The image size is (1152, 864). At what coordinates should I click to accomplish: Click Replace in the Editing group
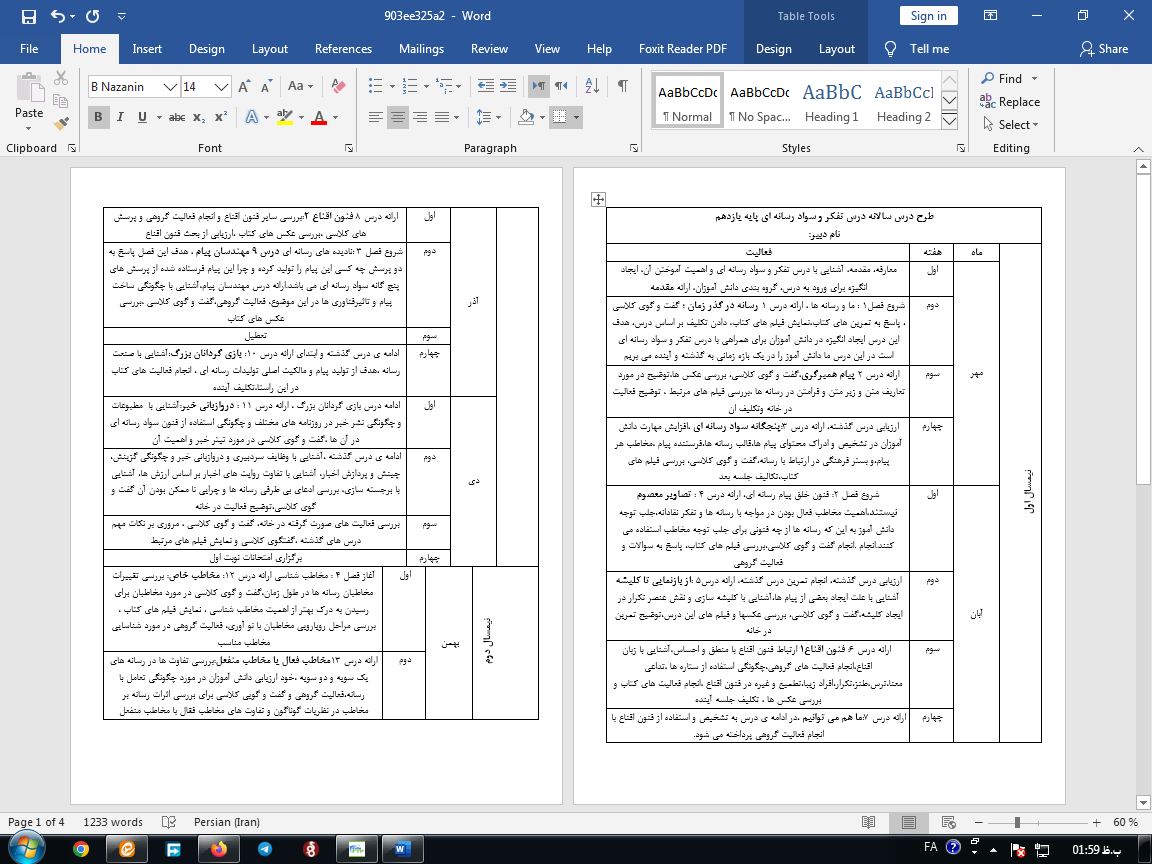pyautogui.click(x=1011, y=102)
